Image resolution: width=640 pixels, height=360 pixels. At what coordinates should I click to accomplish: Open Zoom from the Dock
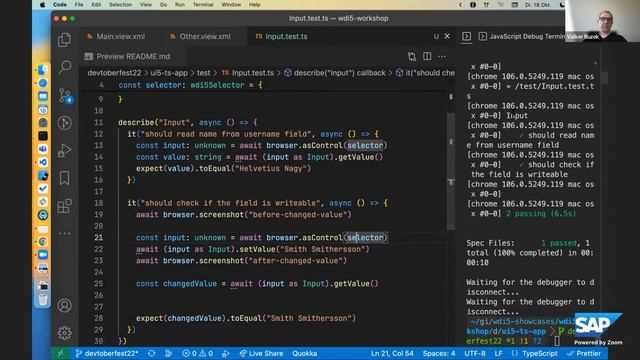click(43, 255)
